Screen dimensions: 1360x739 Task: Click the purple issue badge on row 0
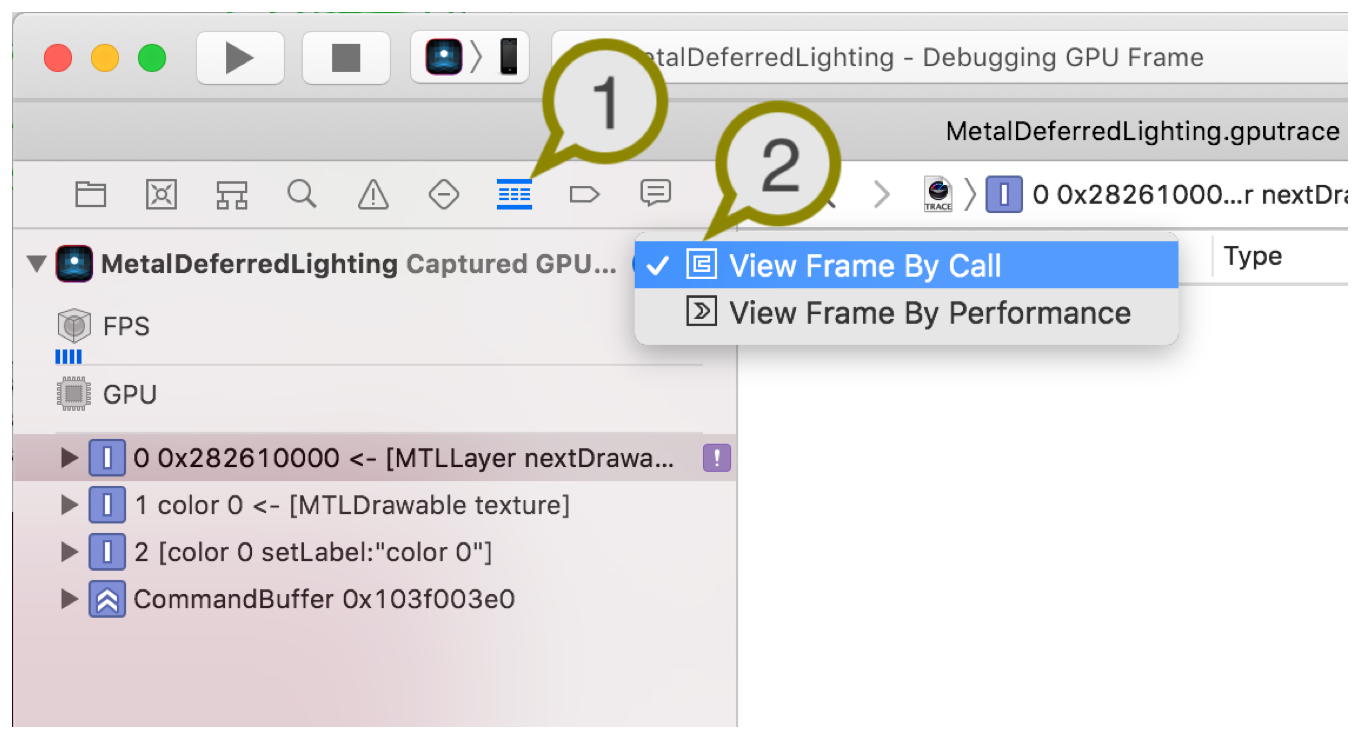(718, 459)
